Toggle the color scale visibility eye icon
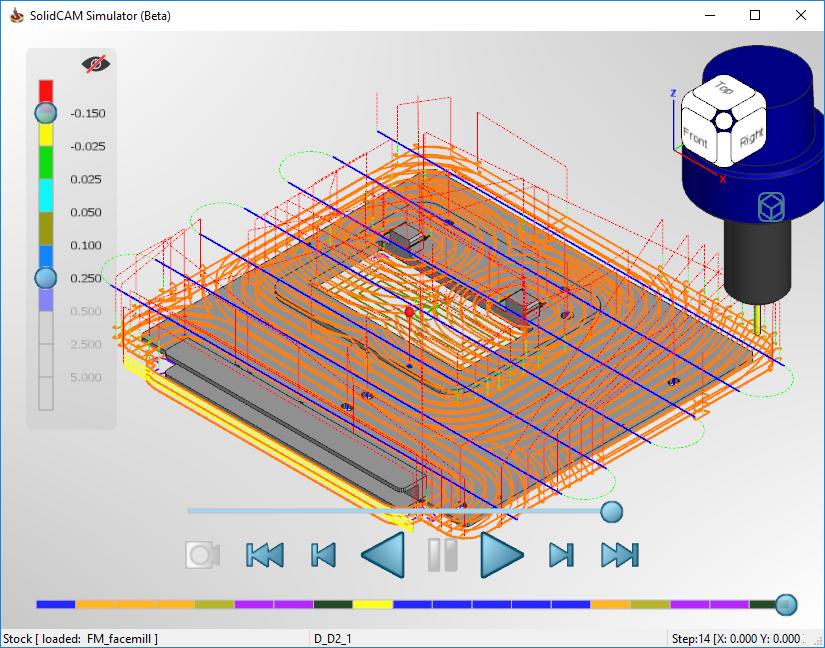Screen dimensions: 825x648 coord(96,64)
